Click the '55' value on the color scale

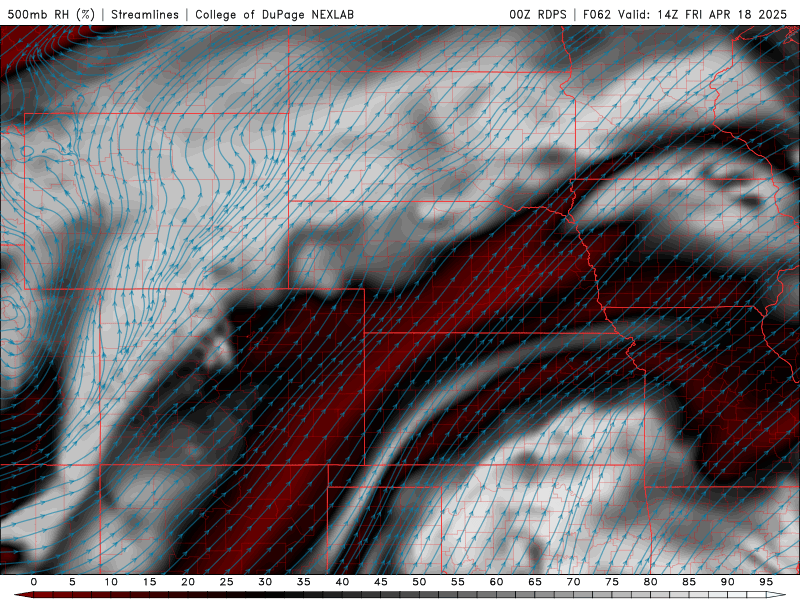point(458,582)
